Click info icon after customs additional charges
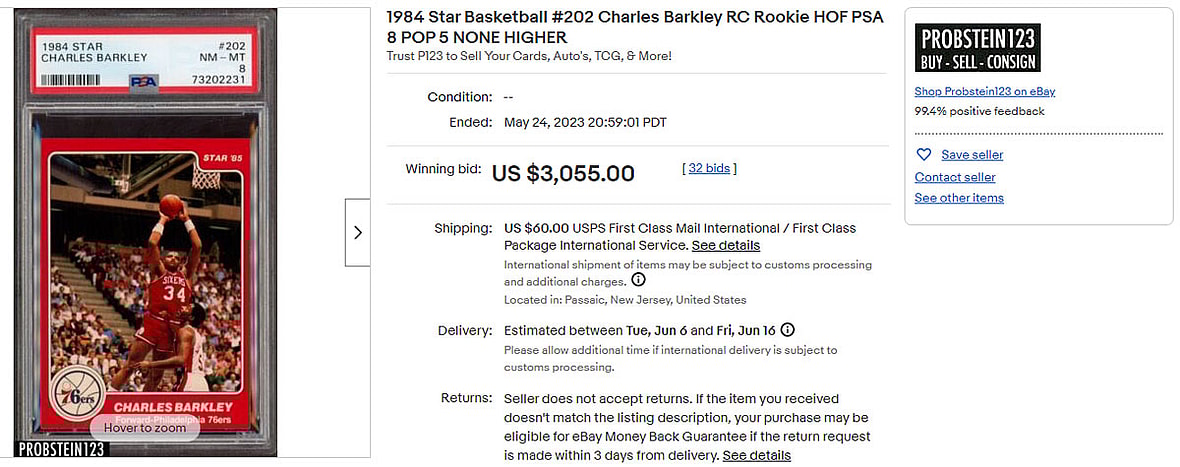1180x467 pixels. click(638, 280)
